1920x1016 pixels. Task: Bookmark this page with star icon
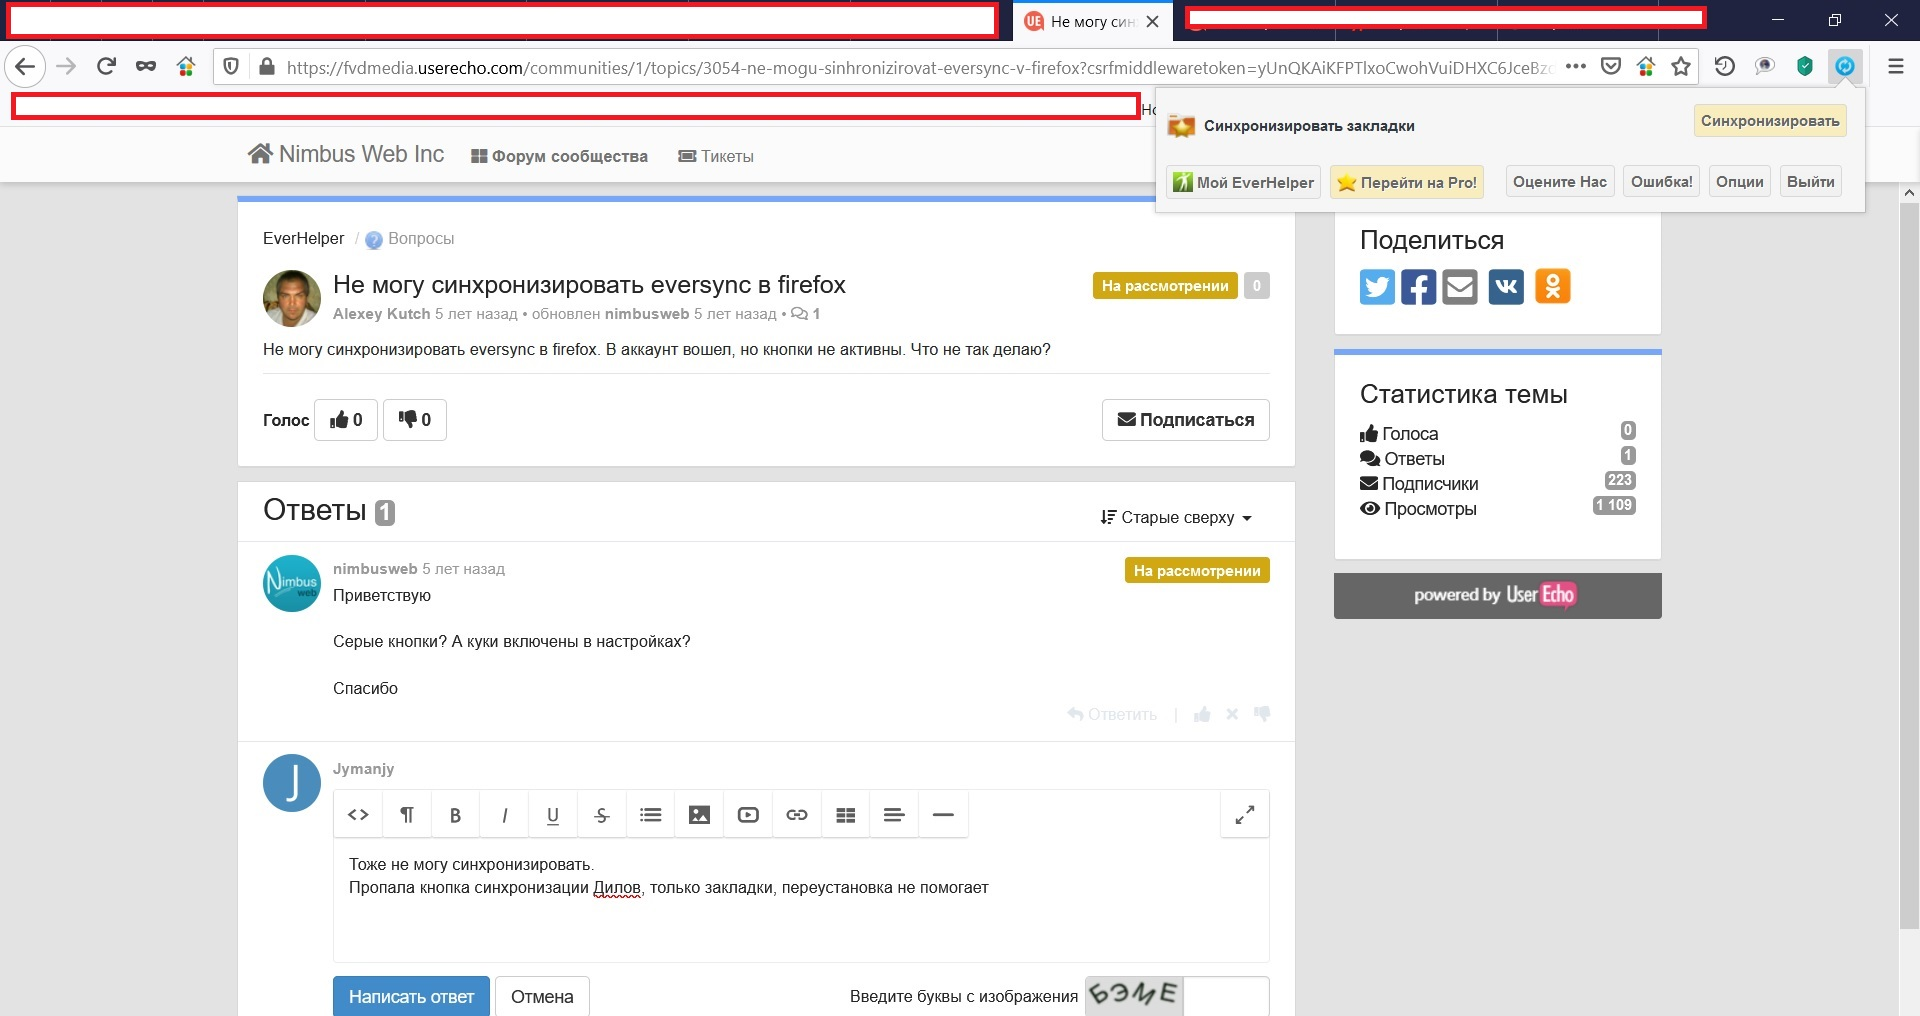pos(1681,67)
